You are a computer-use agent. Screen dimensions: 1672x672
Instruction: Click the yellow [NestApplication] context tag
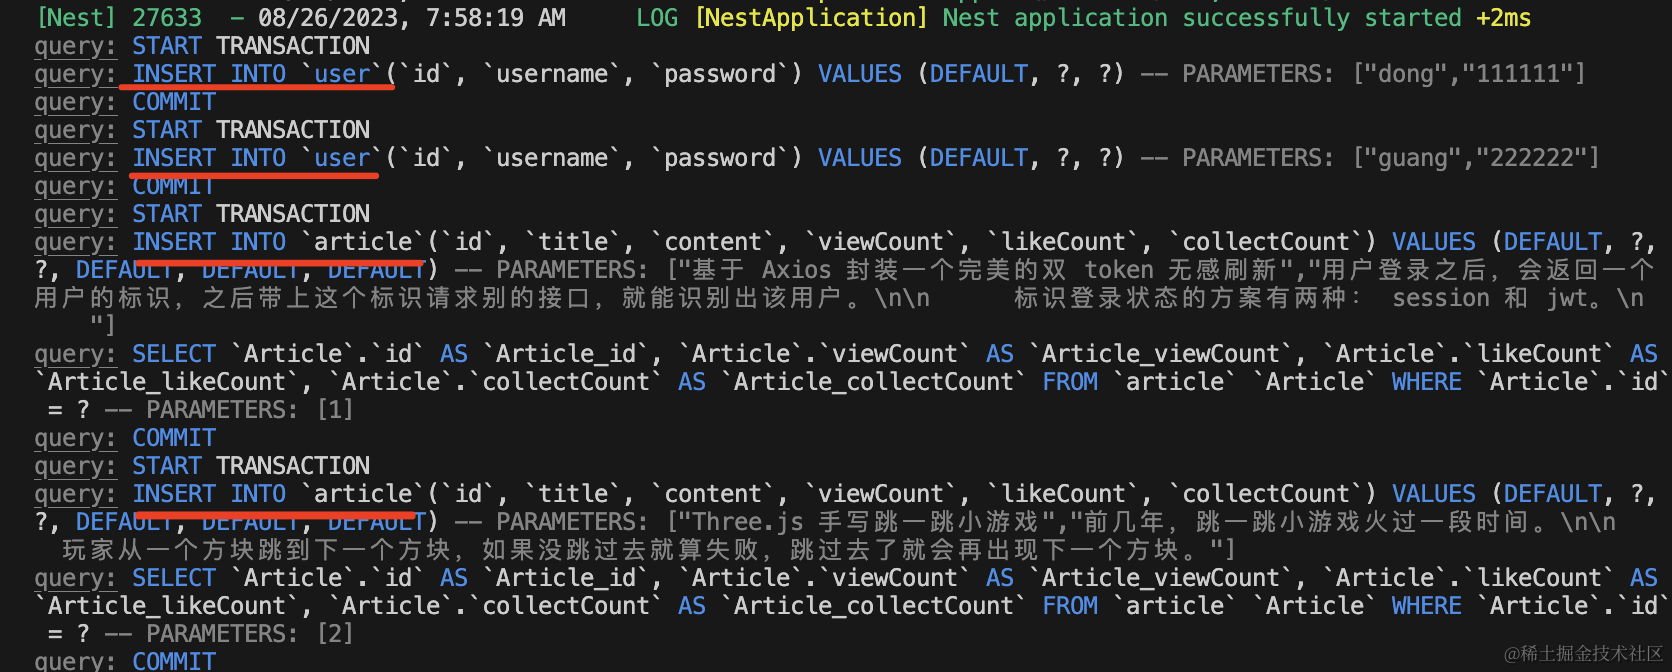click(811, 18)
